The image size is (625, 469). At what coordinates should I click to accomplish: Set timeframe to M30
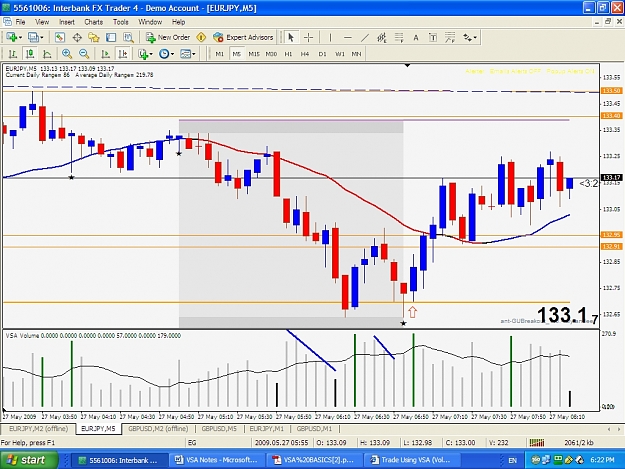point(271,54)
